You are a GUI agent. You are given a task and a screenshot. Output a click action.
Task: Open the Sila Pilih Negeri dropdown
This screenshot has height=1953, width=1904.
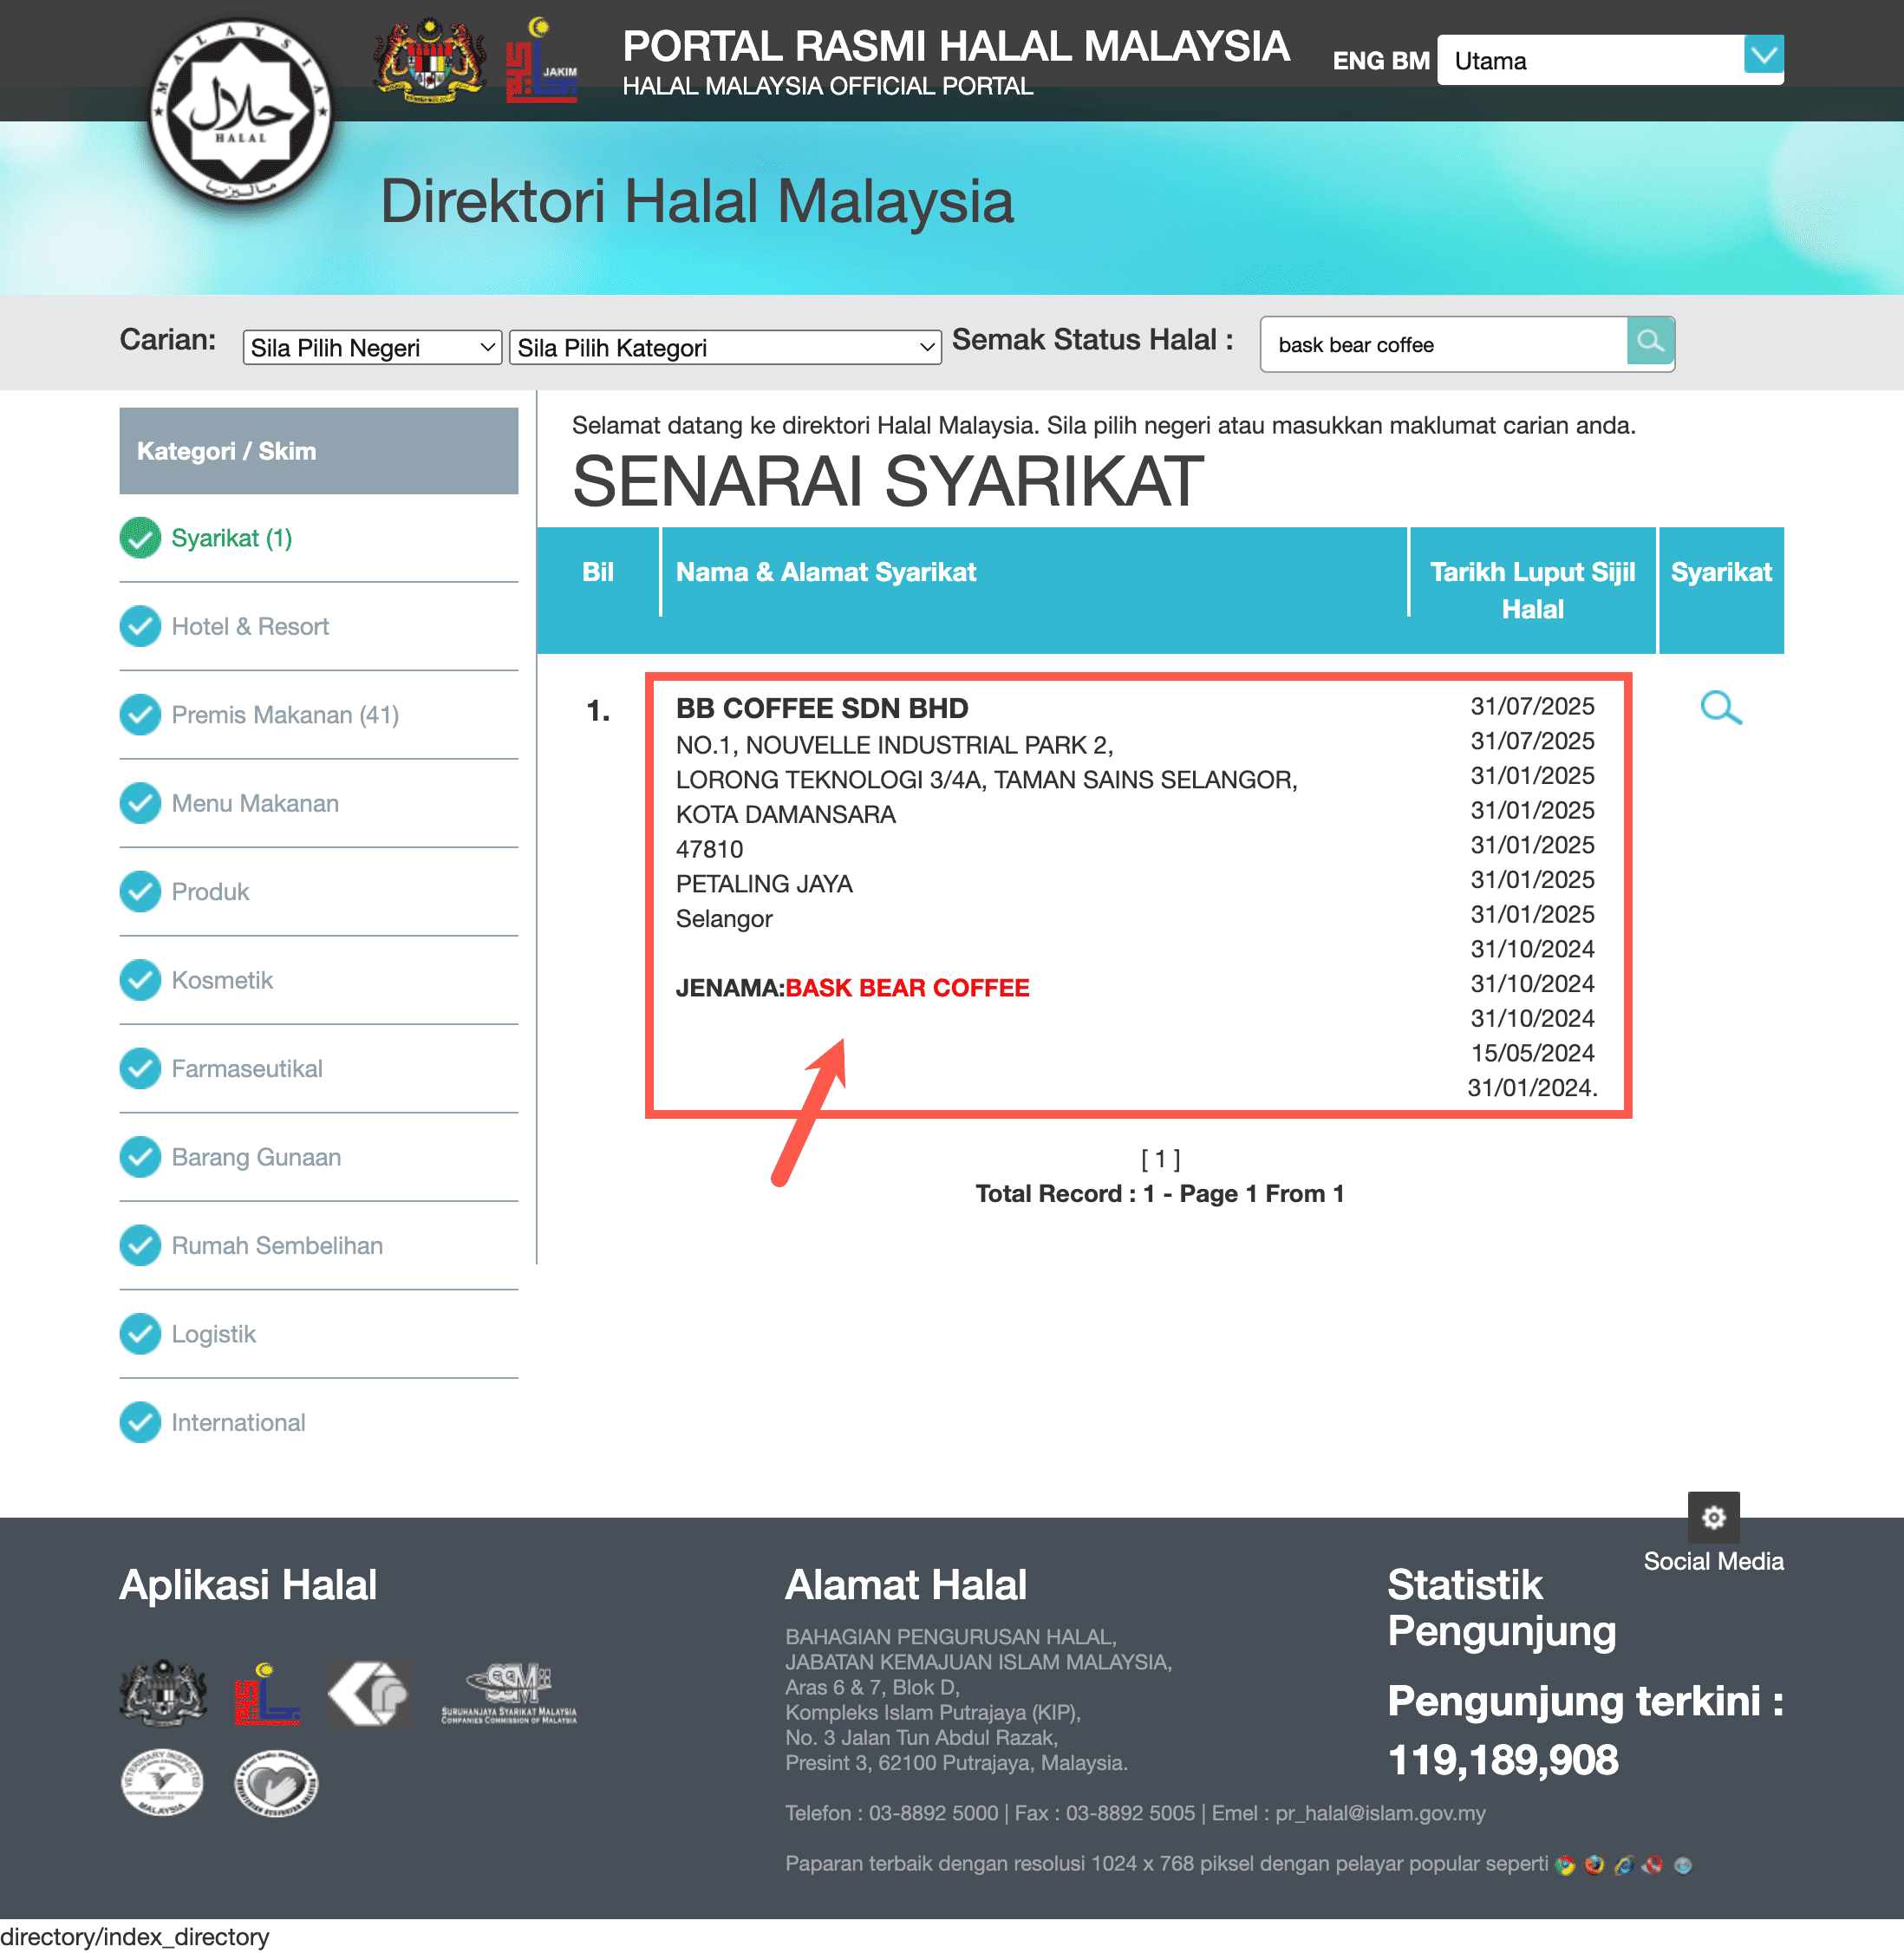372,347
